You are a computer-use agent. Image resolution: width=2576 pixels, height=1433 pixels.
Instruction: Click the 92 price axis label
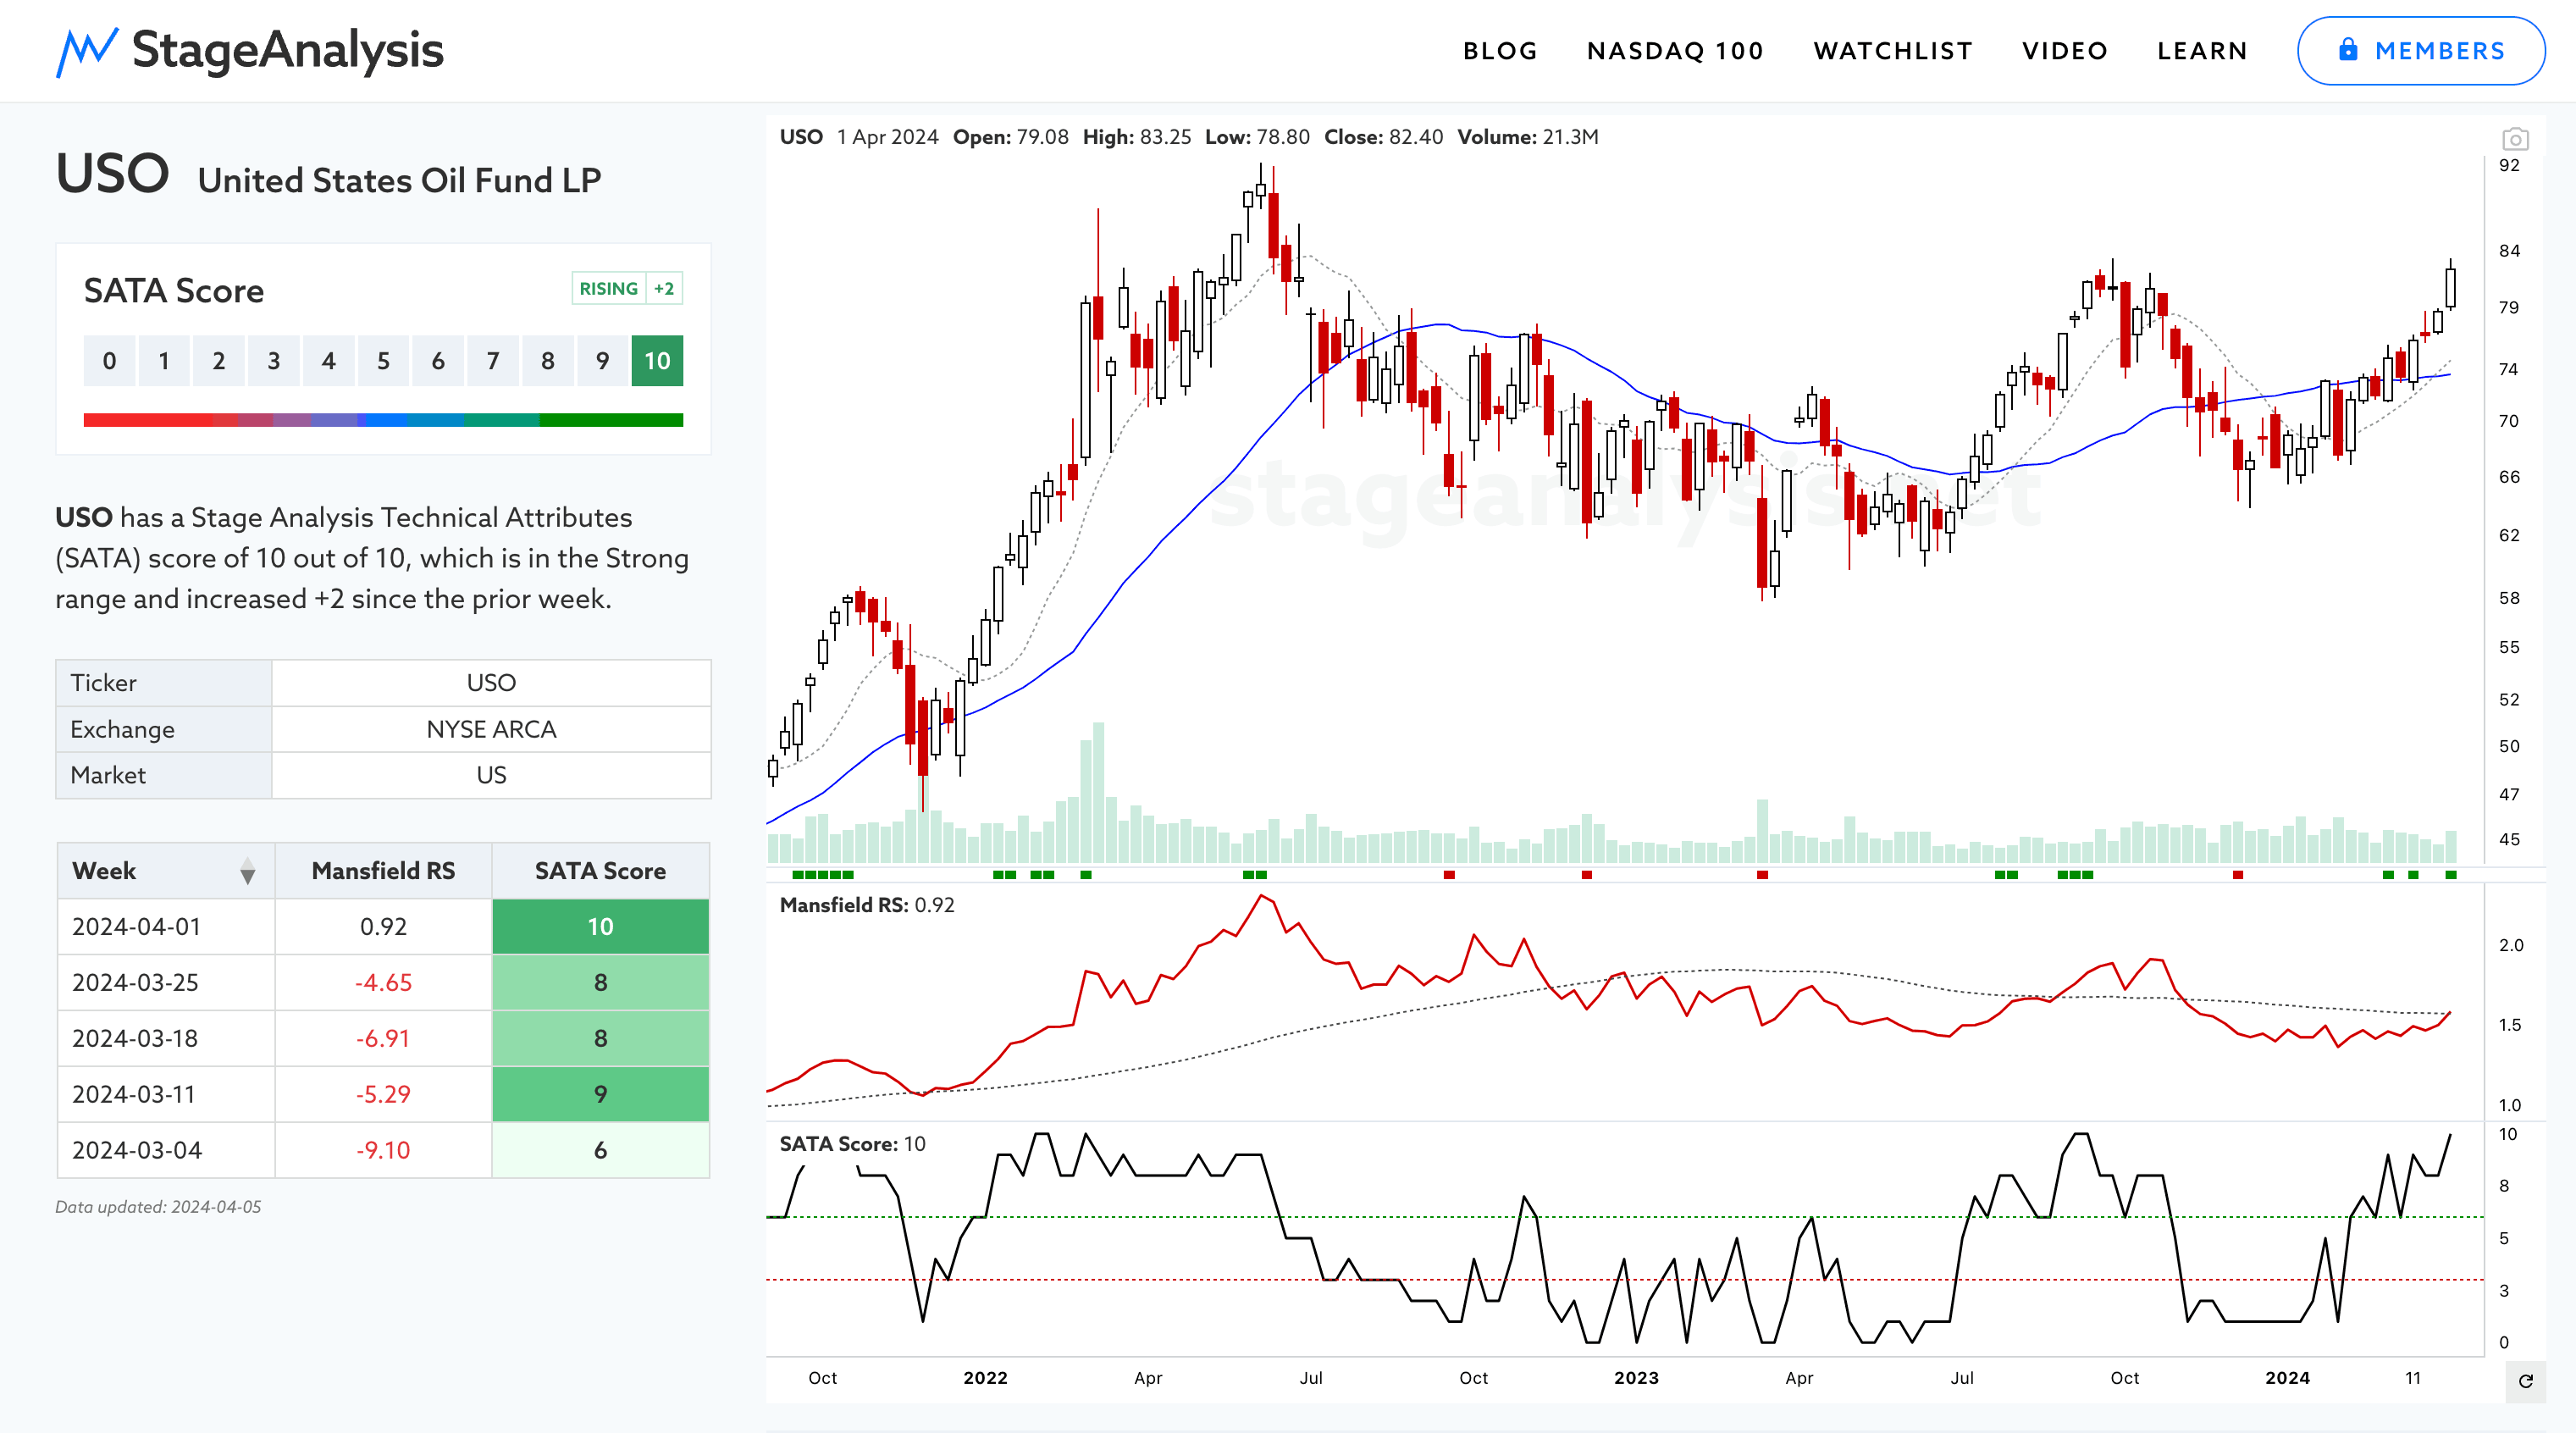click(x=2509, y=166)
